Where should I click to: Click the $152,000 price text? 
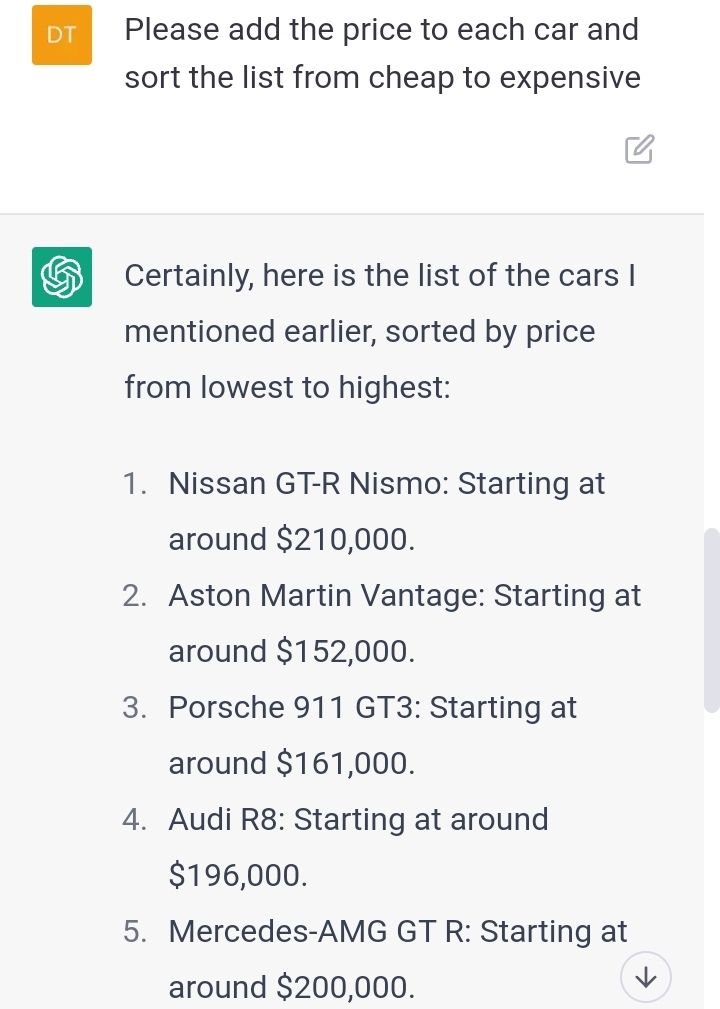pyautogui.click(x=344, y=652)
